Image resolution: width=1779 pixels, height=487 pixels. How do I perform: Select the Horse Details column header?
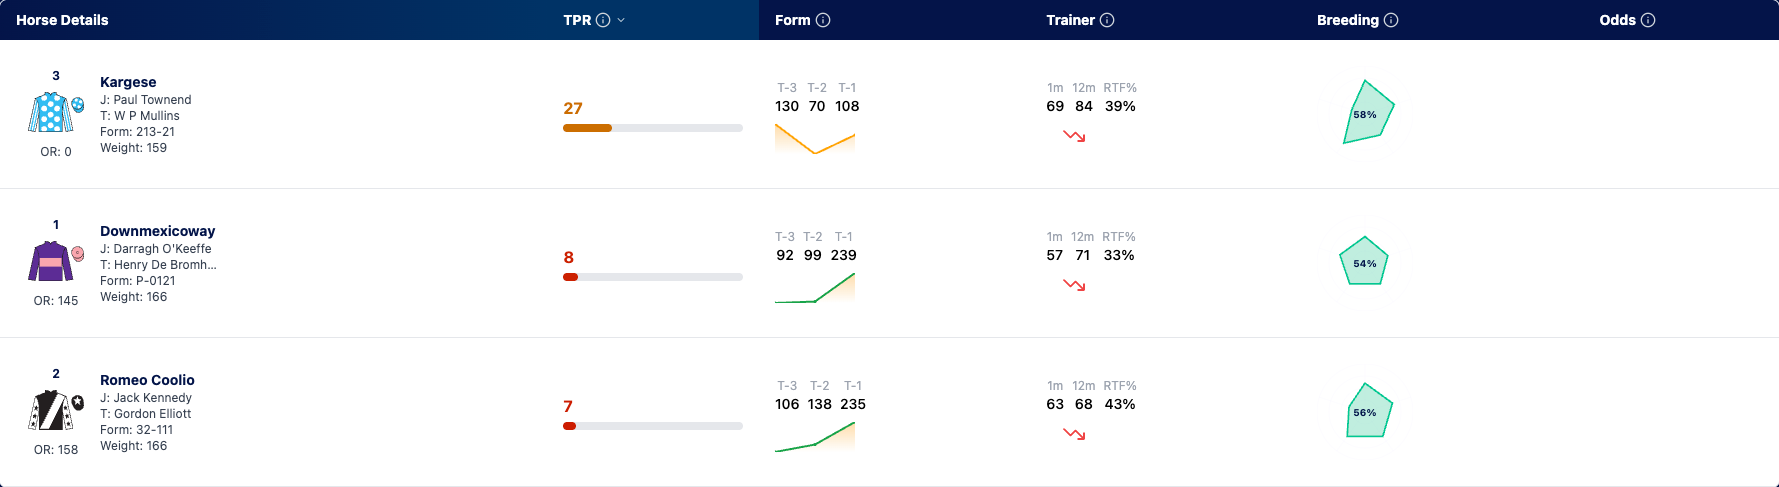(x=62, y=20)
